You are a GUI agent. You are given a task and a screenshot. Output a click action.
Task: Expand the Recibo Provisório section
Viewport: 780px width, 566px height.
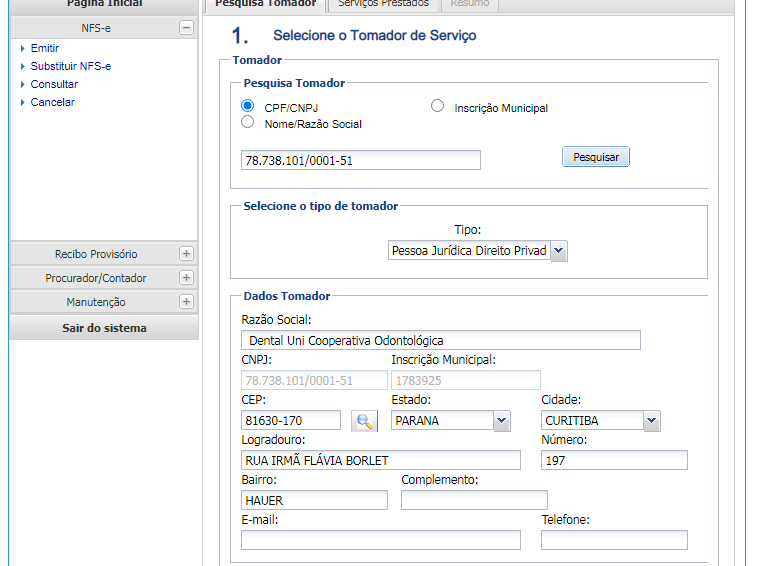pos(186,254)
